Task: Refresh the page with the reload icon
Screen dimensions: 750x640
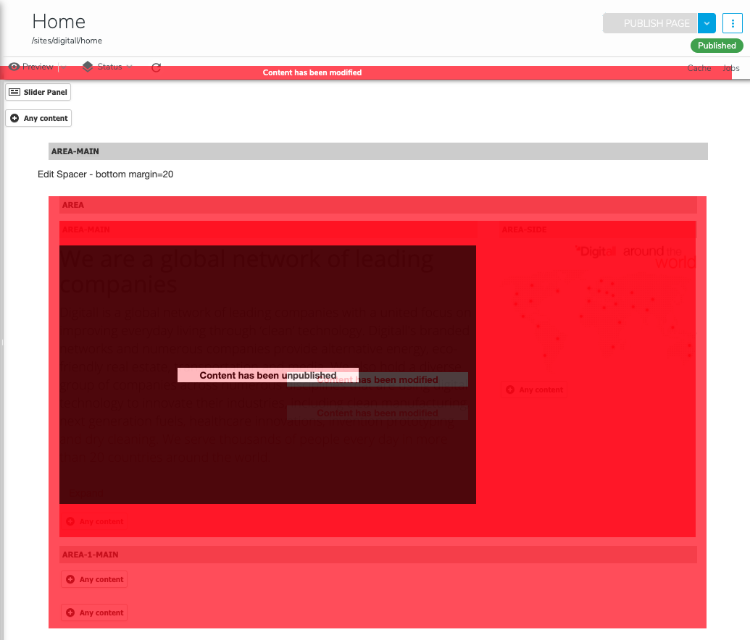Action: pyautogui.click(x=156, y=67)
